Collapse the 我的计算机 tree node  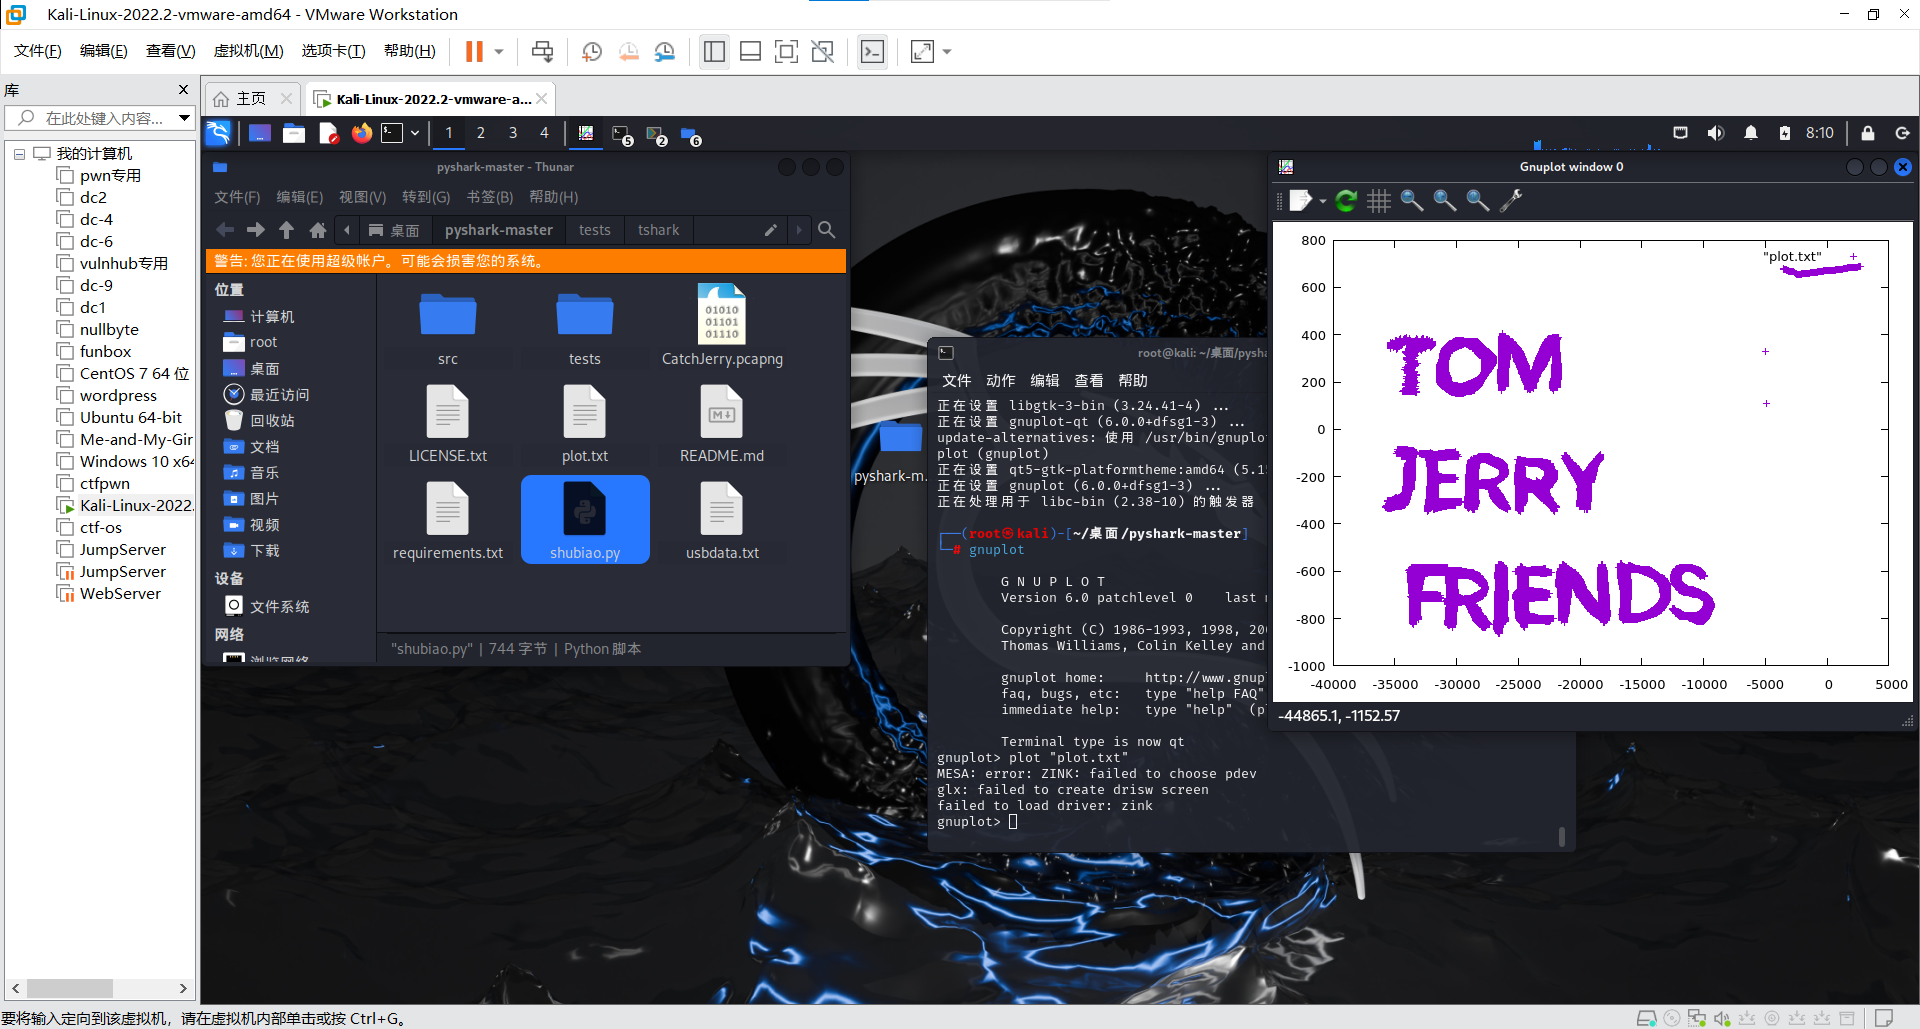(x=19, y=154)
